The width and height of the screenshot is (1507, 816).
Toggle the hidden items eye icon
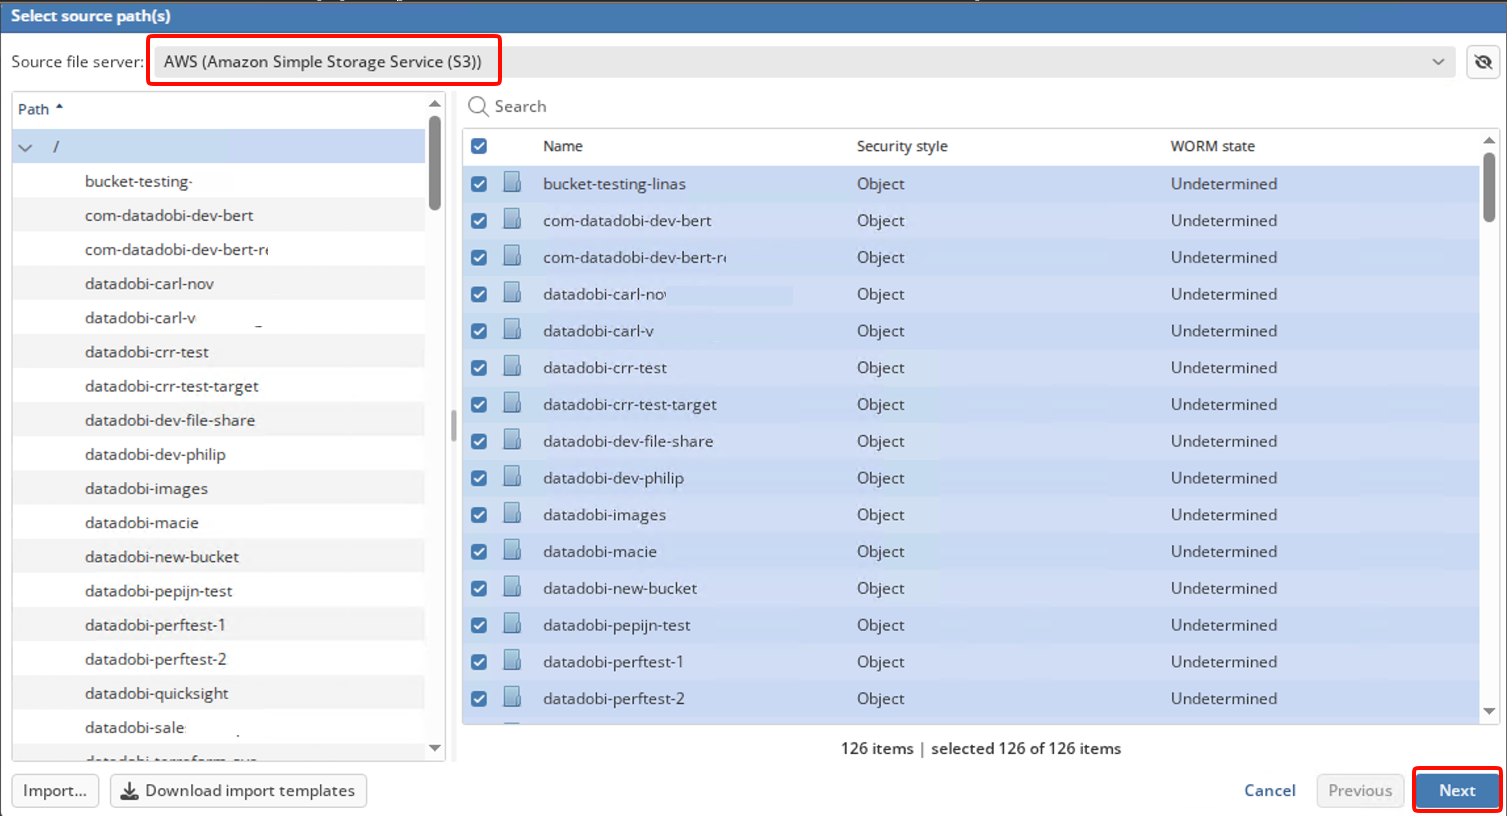point(1483,62)
